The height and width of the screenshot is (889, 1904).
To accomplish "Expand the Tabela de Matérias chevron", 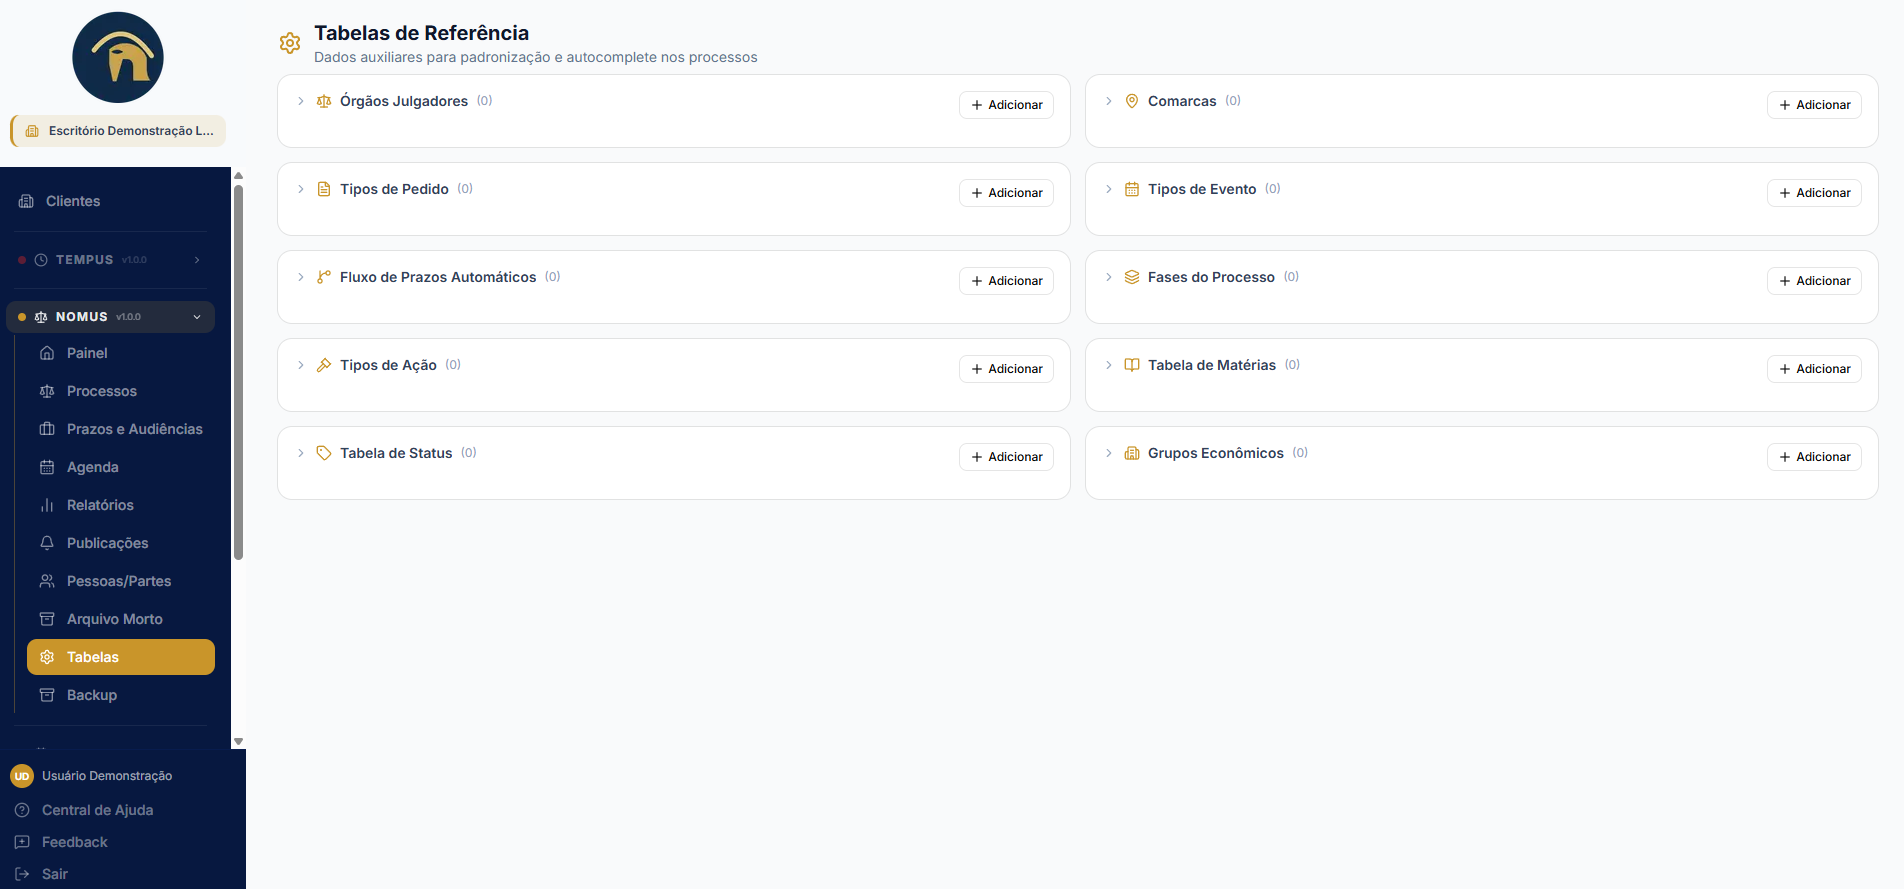I will (x=1109, y=365).
